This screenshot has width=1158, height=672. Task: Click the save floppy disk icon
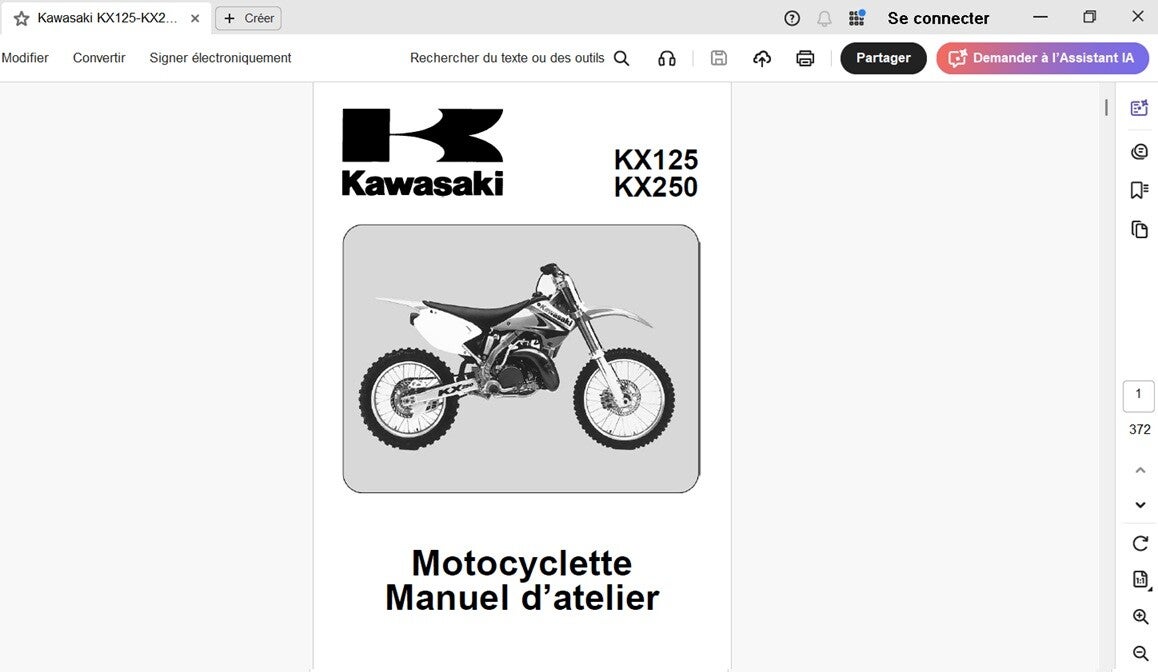pyautogui.click(x=719, y=58)
